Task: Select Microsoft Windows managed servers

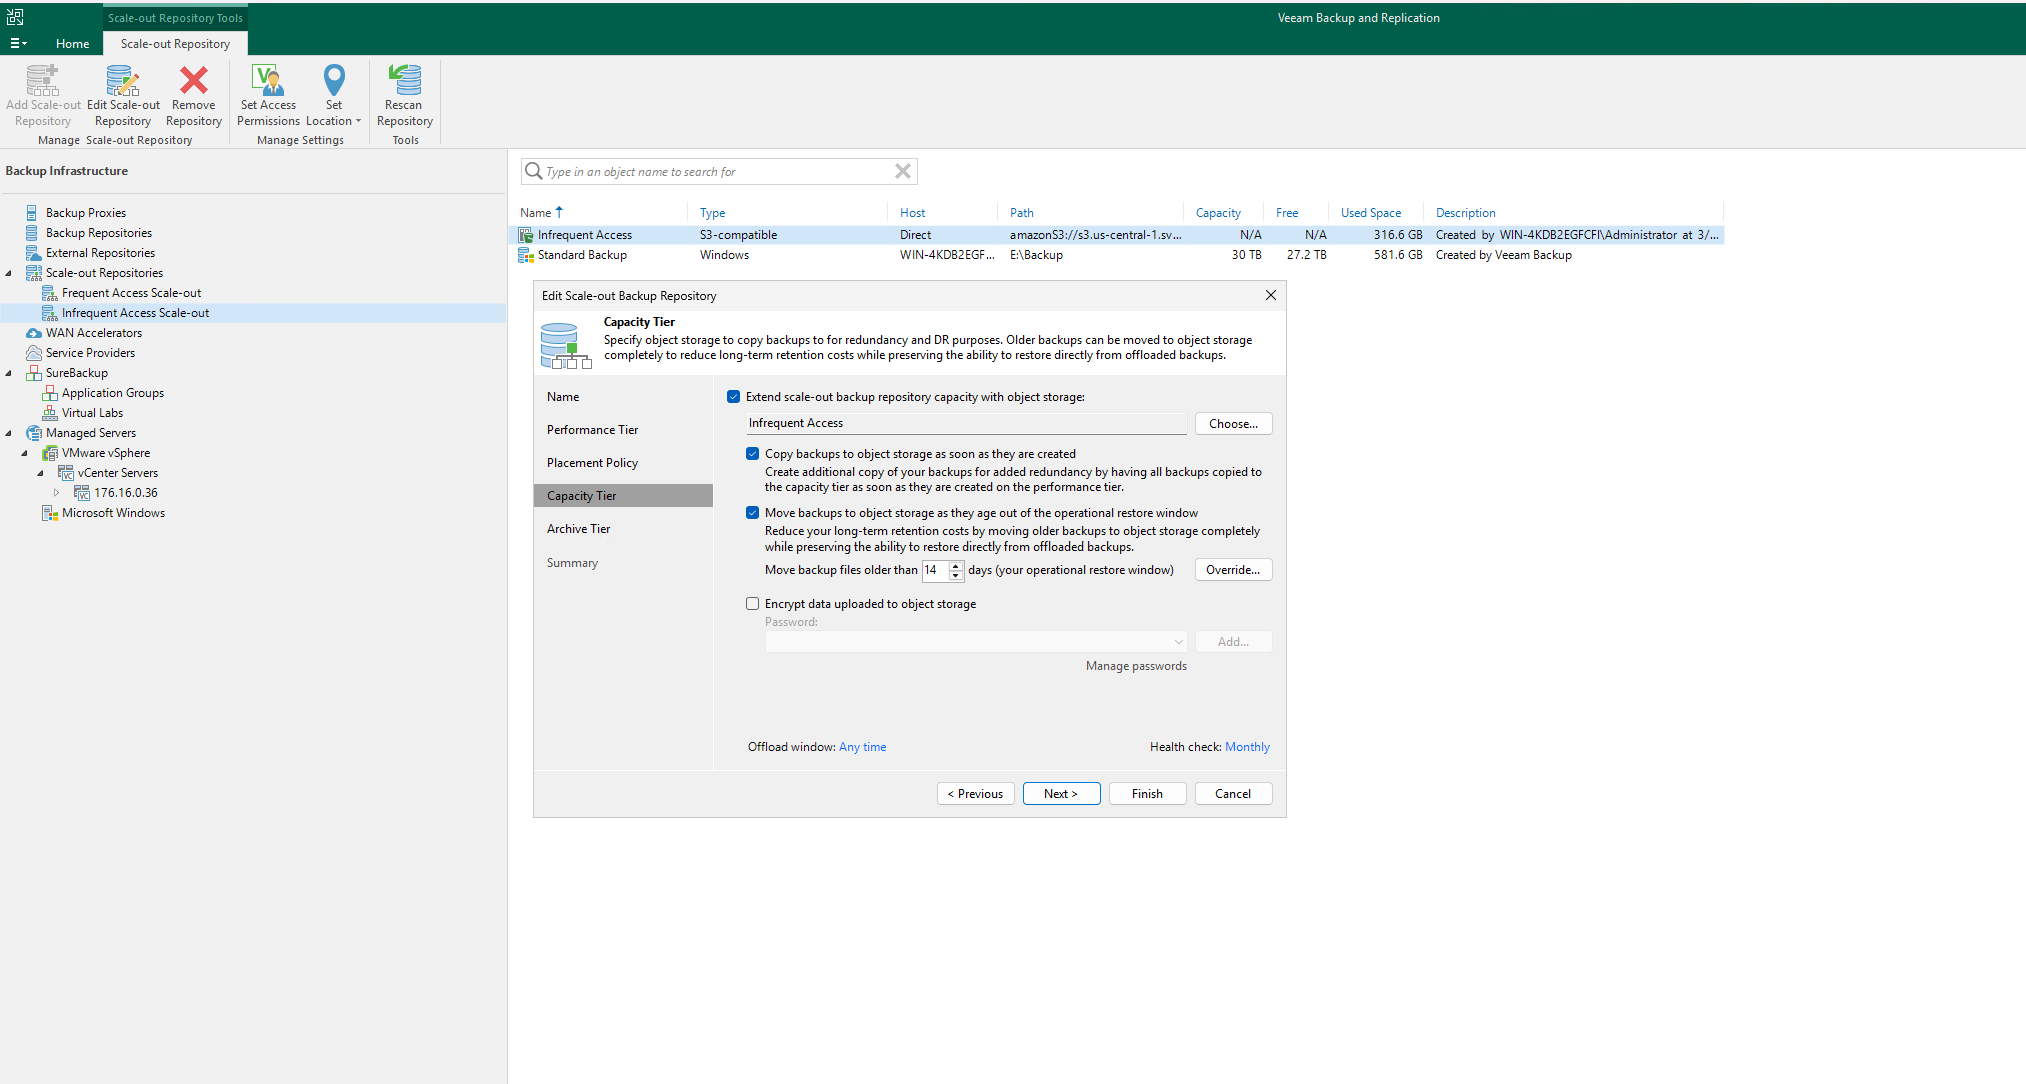Action: pyautogui.click(x=113, y=513)
